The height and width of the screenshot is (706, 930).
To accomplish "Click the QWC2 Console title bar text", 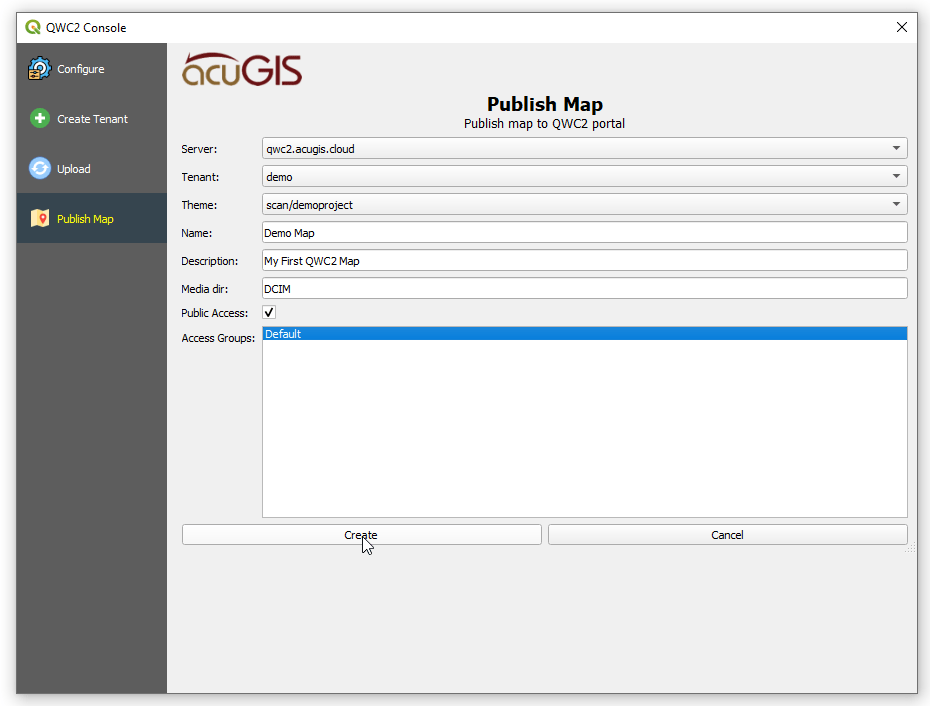I will (86, 28).
